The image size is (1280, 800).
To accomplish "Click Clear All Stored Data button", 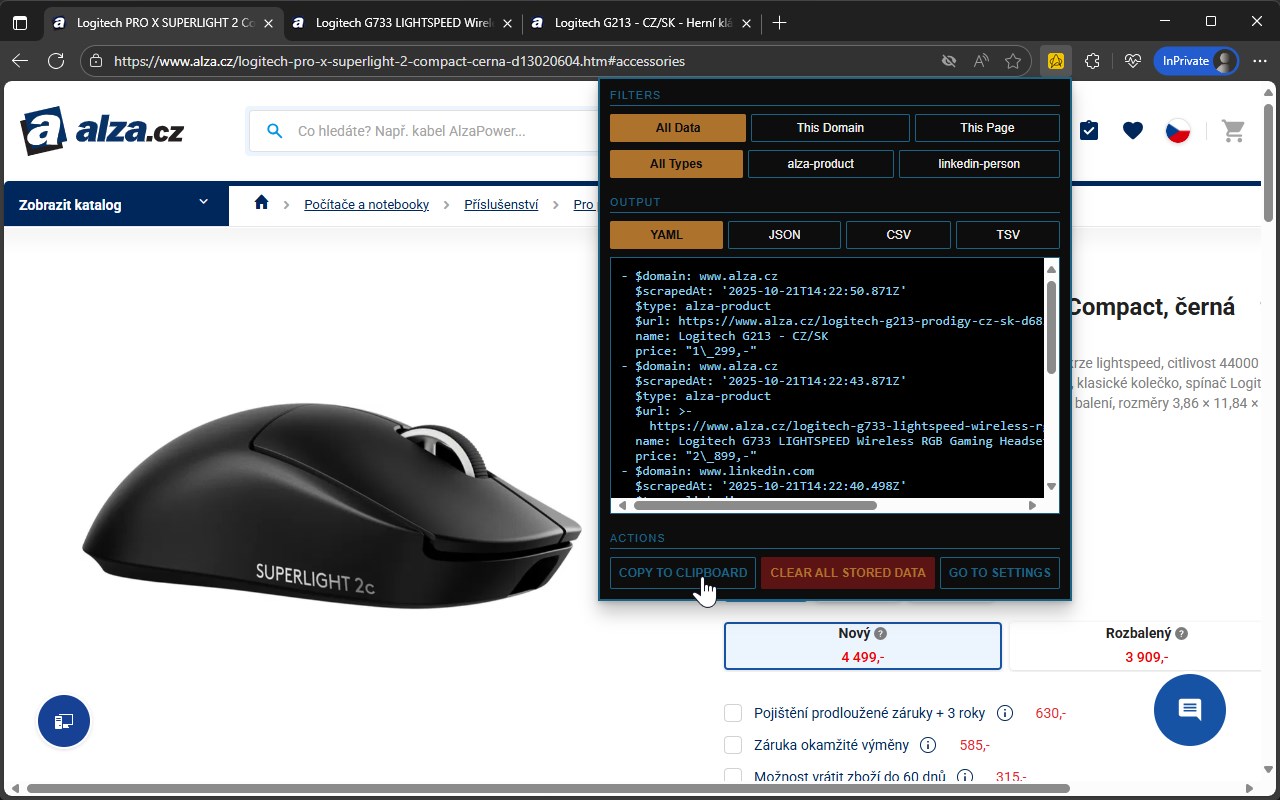I will pyautogui.click(x=848, y=573).
